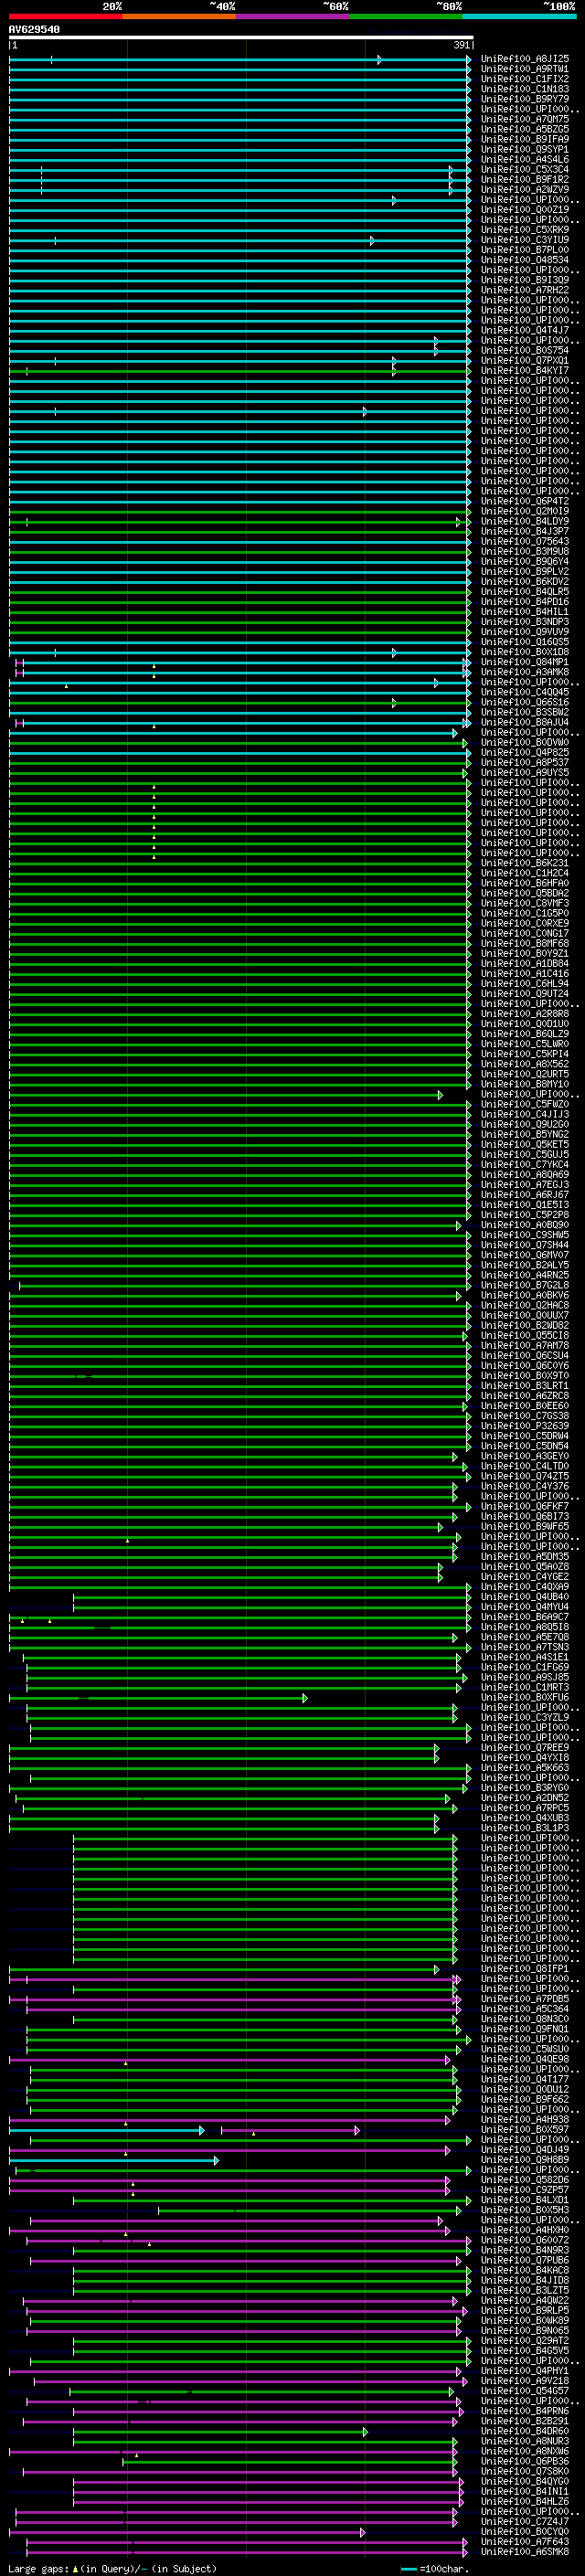Screen dimensions: 585x2576
Task: Open hit UniRef100_B9RY79
Action: coord(525,99)
